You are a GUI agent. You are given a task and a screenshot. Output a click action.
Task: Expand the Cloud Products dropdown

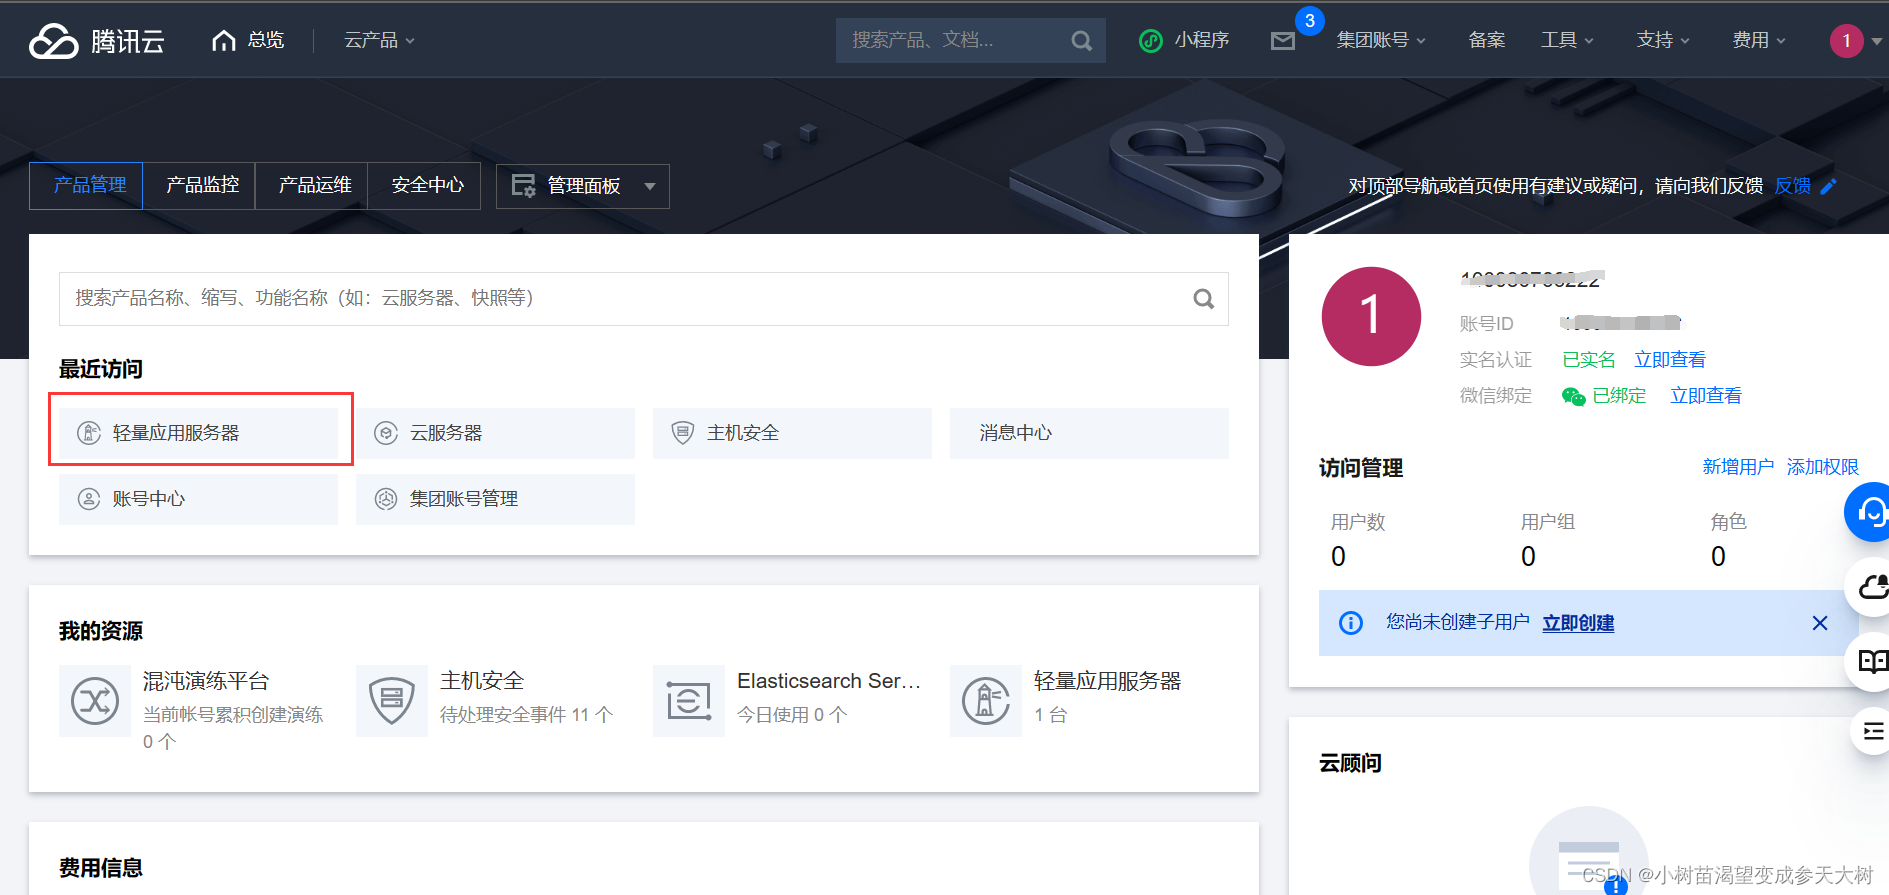pos(379,40)
